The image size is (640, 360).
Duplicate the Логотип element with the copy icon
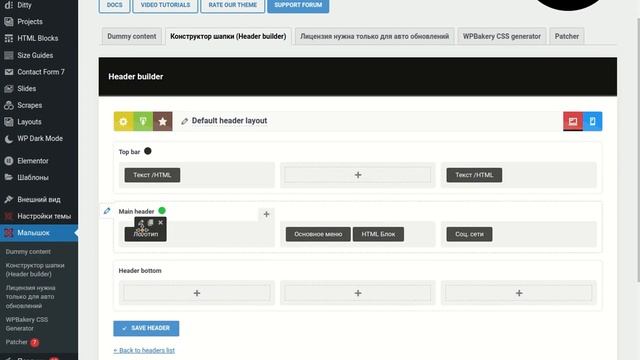[x=151, y=222]
